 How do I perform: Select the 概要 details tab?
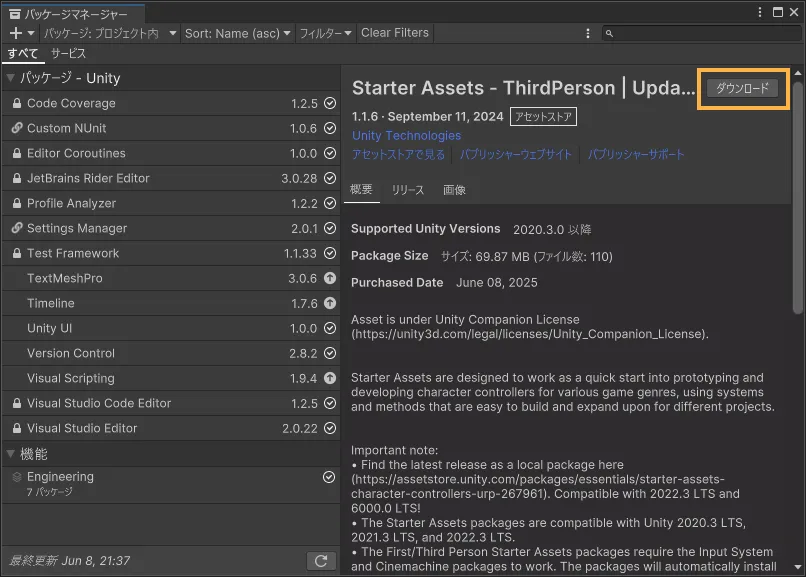[361, 190]
